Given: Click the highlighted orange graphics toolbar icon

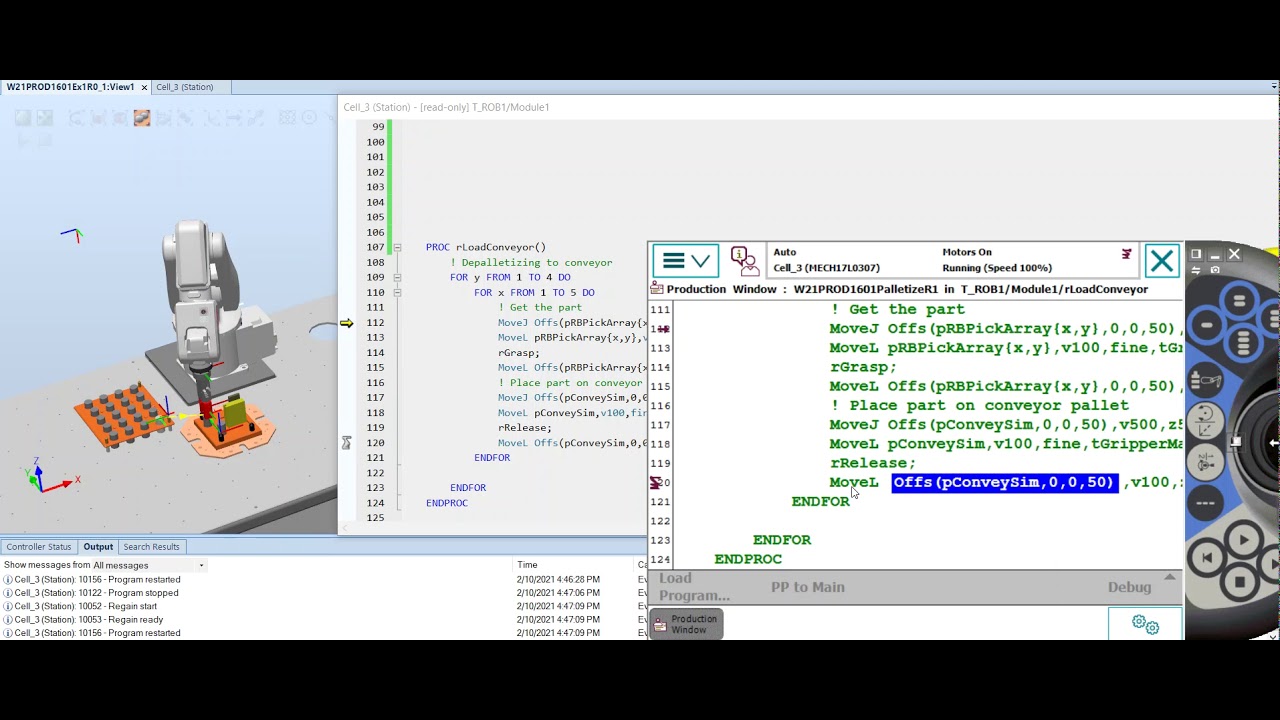Looking at the screenshot, I should [142, 118].
